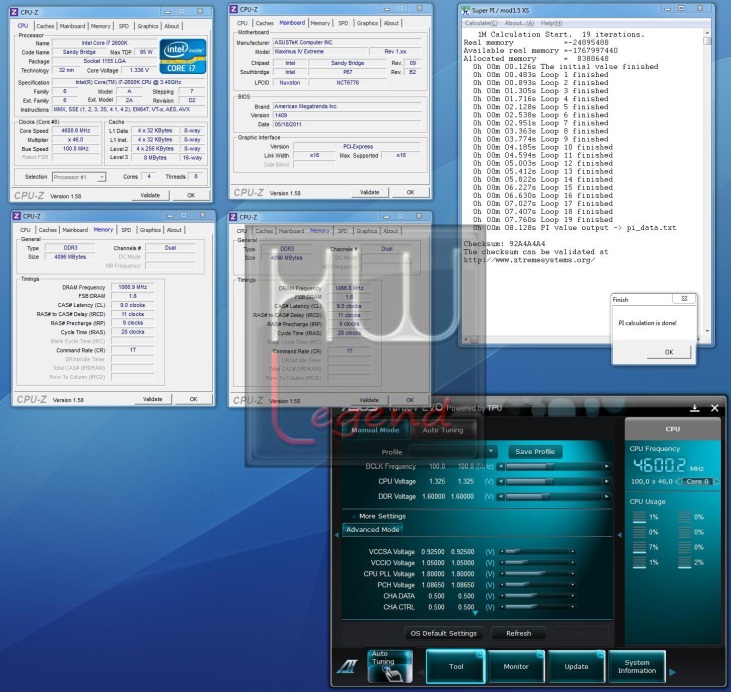The image size is (731, 692).
Task: Click OK in PI calculation done dialog
Action: pos(669,352)
